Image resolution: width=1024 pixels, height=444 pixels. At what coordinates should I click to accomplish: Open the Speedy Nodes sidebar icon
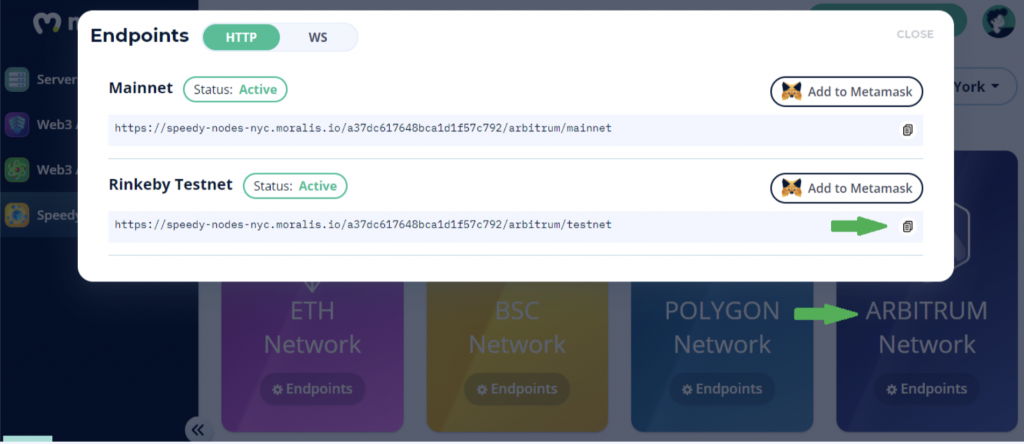coord(16,215)
